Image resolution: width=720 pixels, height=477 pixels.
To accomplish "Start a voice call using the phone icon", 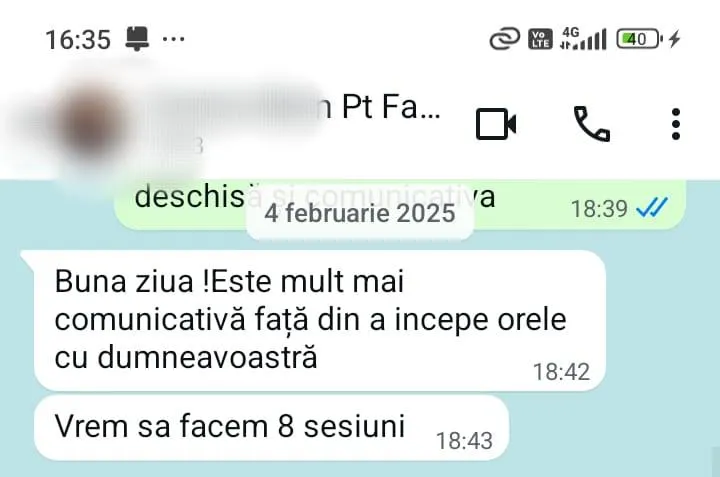I will point(592,124).
